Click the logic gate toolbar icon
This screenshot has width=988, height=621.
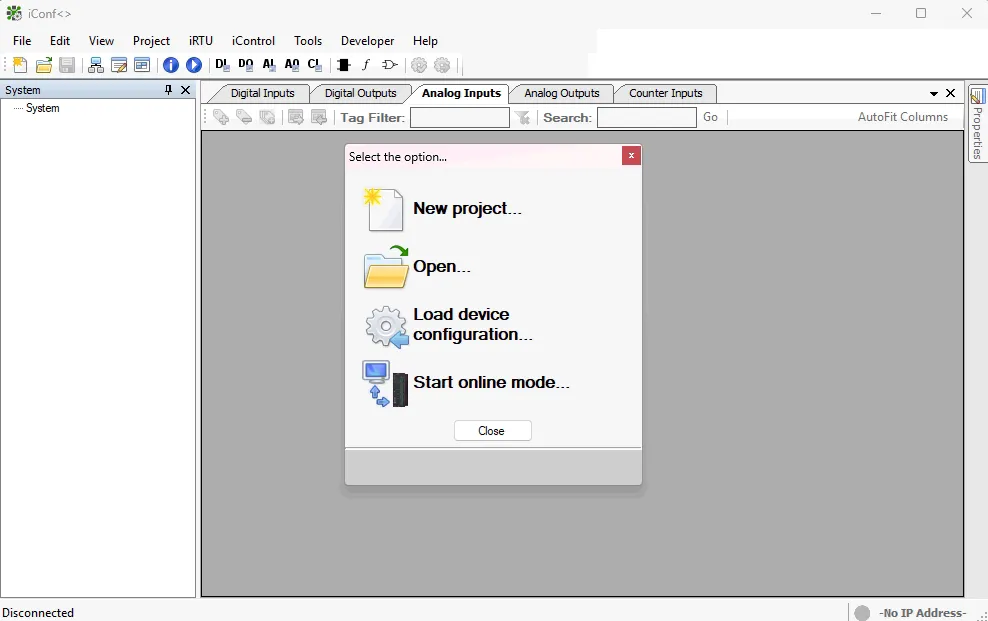(x=390, y=65)
